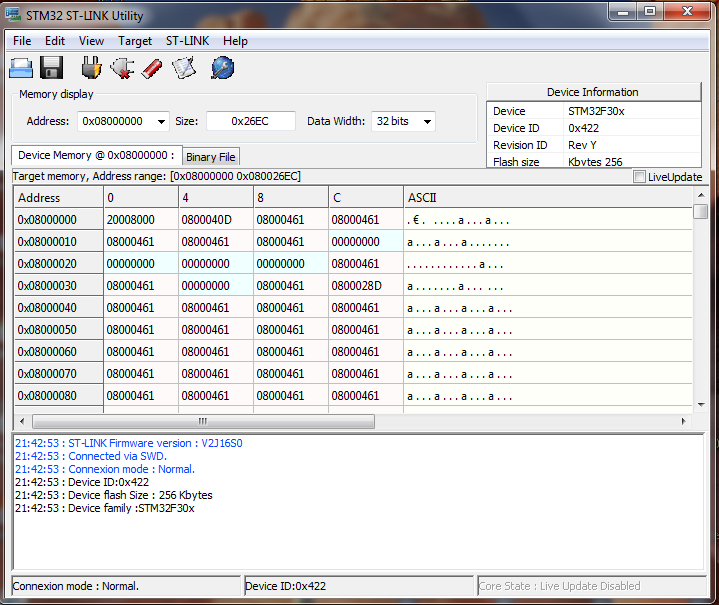Image resolution: width=719 pixels, height=605 pixels.
Task: Open the File menu
Action: (22, 41)
